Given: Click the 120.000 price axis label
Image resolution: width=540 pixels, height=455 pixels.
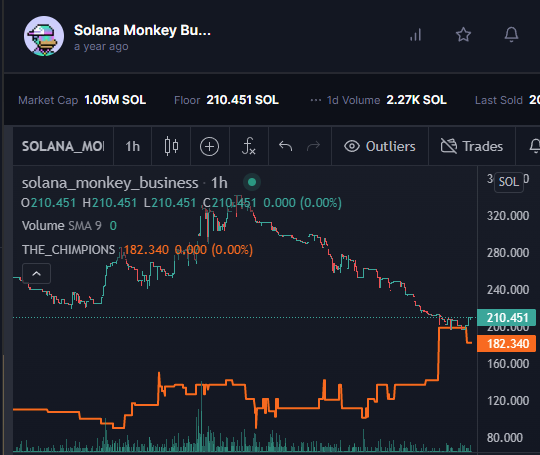Looking at the screenshot, I should coord(508,401).
